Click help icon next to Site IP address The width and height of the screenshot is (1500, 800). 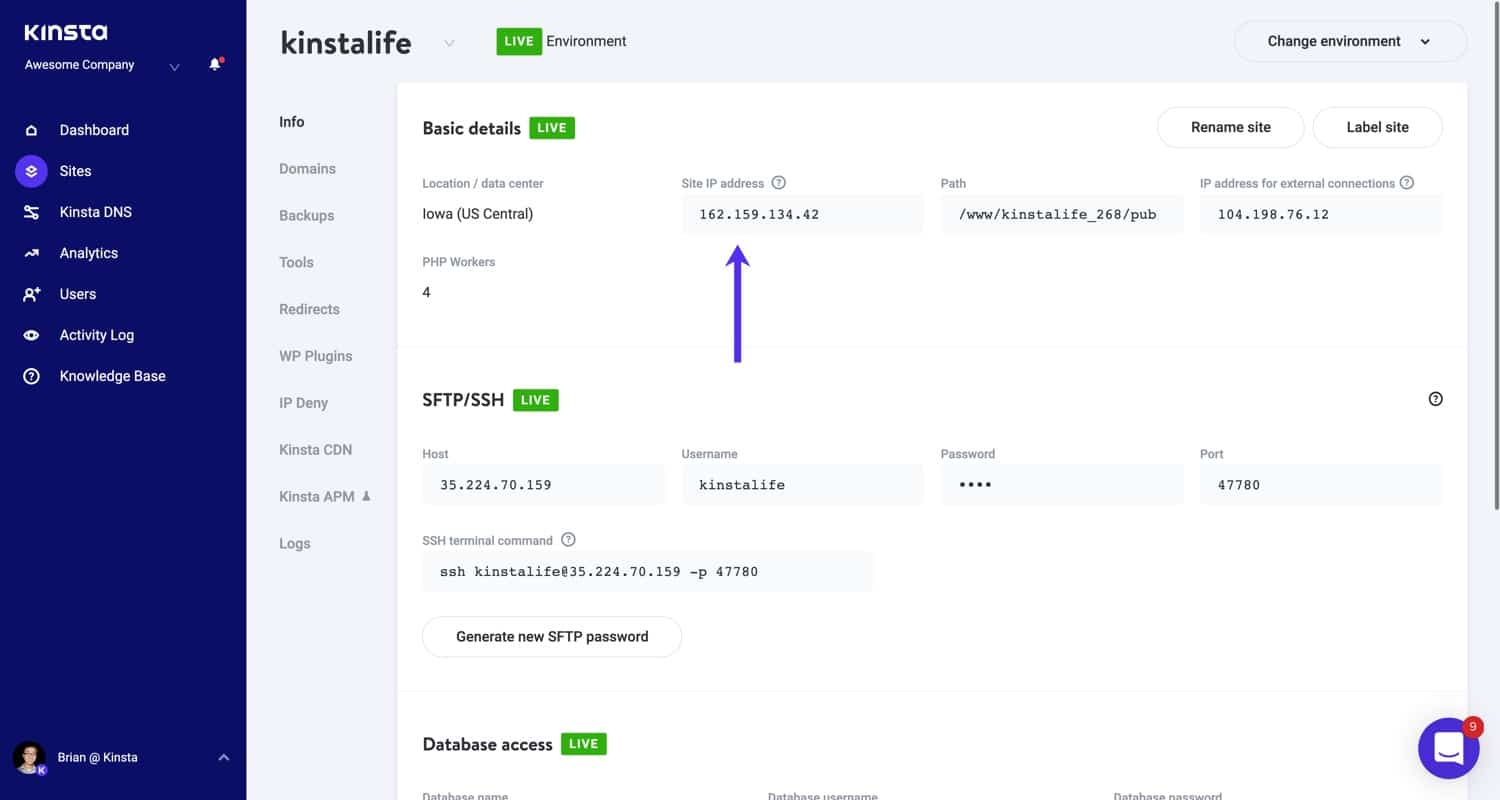click(779, 183)
